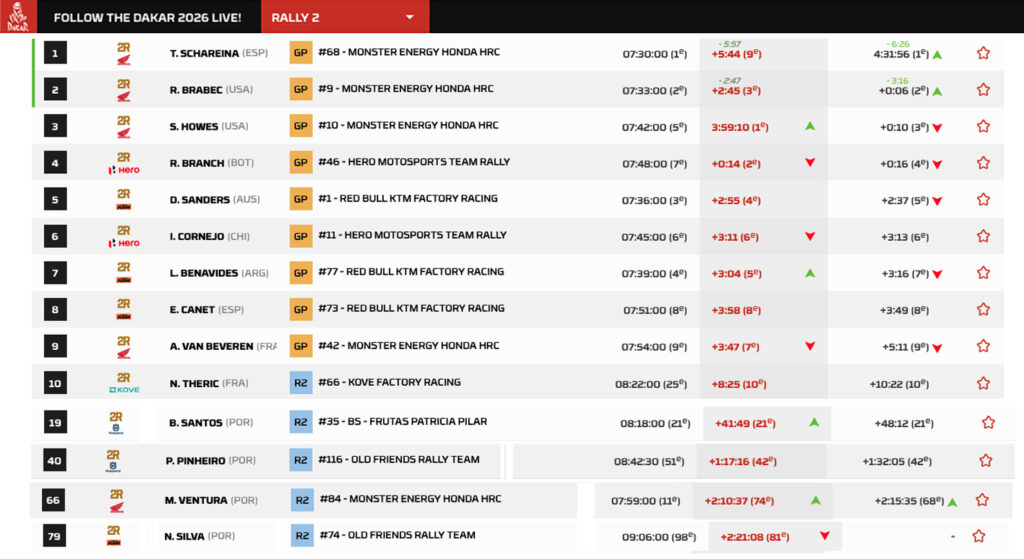Click the Dakar logo in the header
The height and width of the screenshot is (559, 1024).
point(18,17)
